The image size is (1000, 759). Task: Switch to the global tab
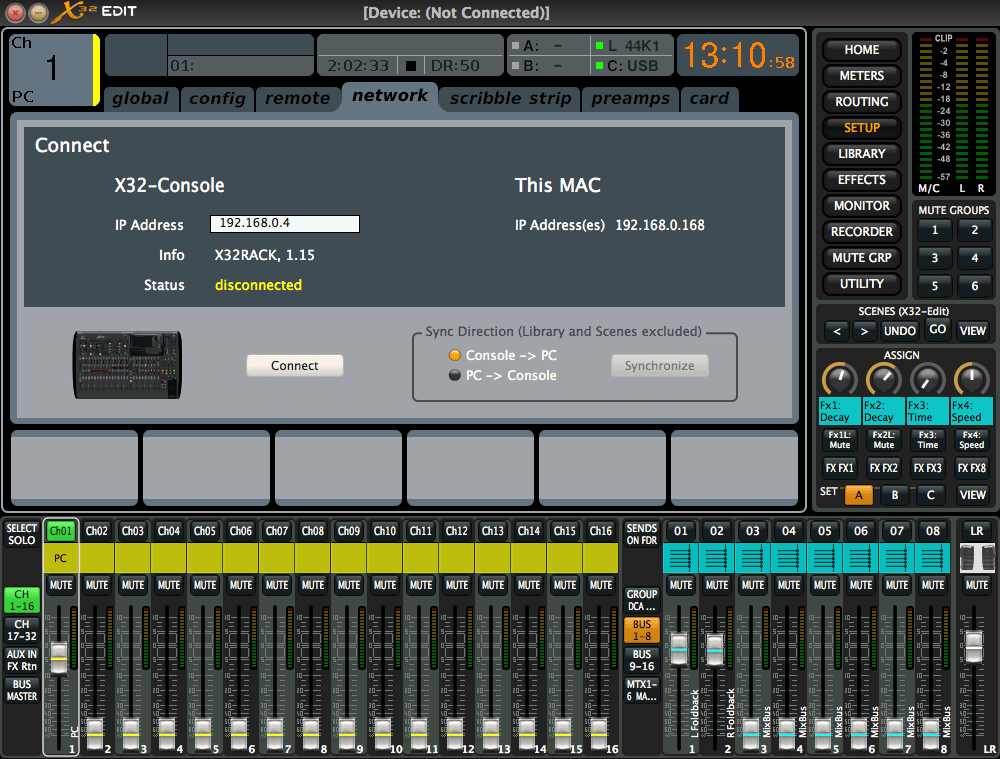pos(140,99)
